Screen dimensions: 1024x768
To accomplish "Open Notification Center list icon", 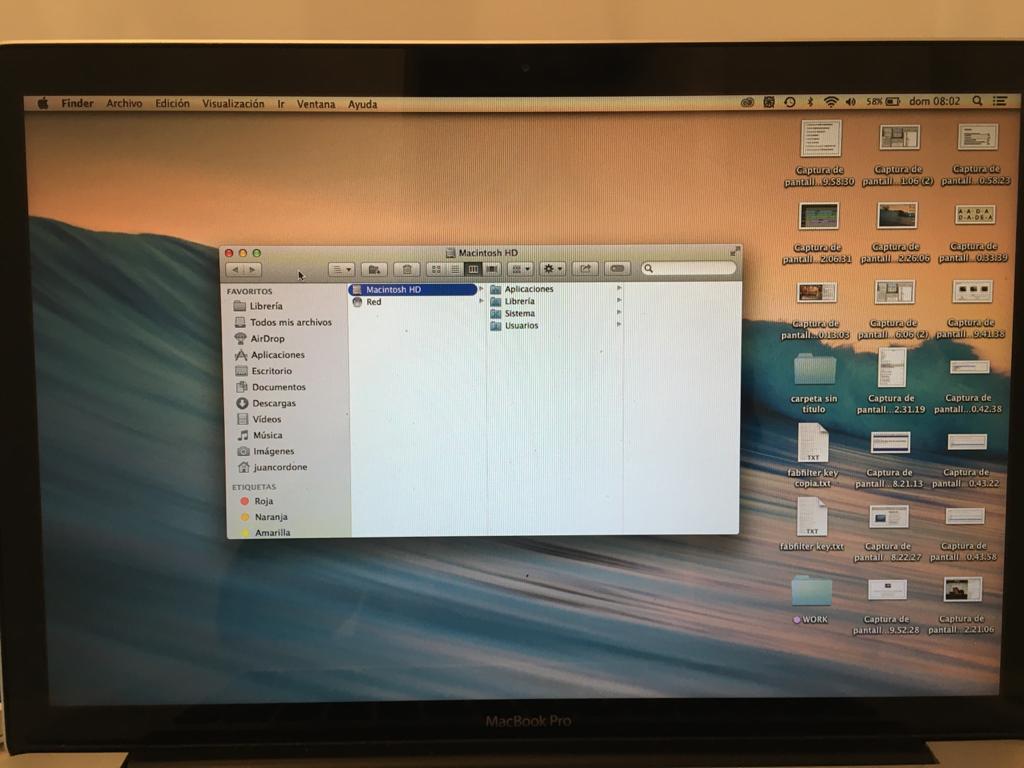I will [1000, 101].
